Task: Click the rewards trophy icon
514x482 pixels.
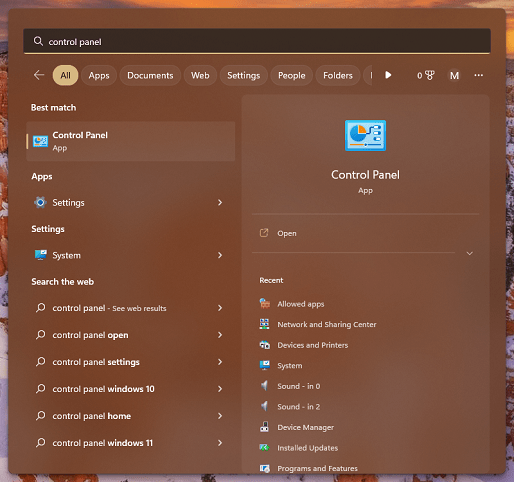Action: 430,75
